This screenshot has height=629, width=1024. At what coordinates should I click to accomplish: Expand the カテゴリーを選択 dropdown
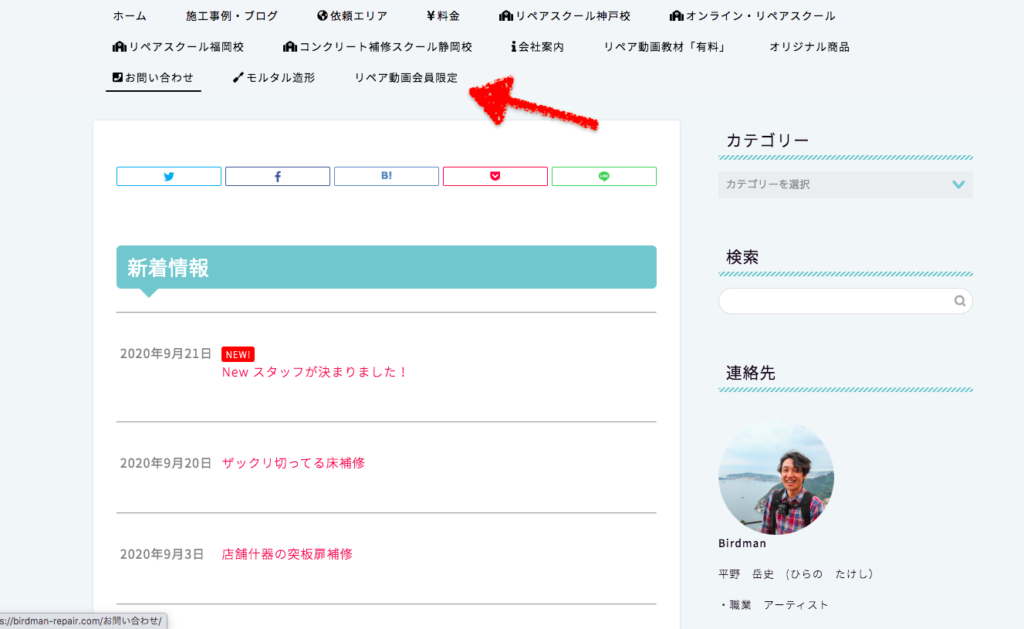[x=845, y=184]
